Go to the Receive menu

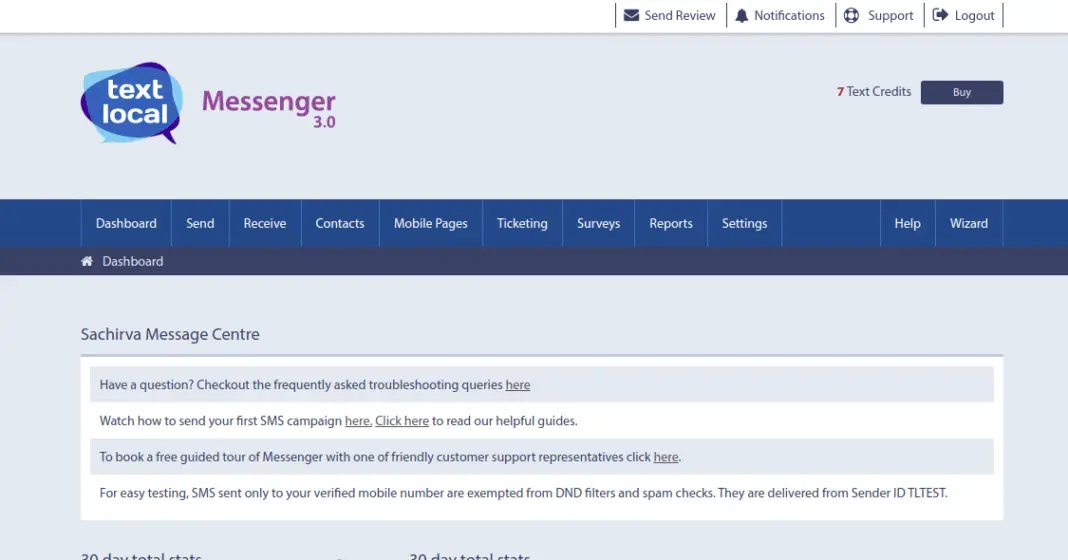pyautogui.click(x=265, y=223)
